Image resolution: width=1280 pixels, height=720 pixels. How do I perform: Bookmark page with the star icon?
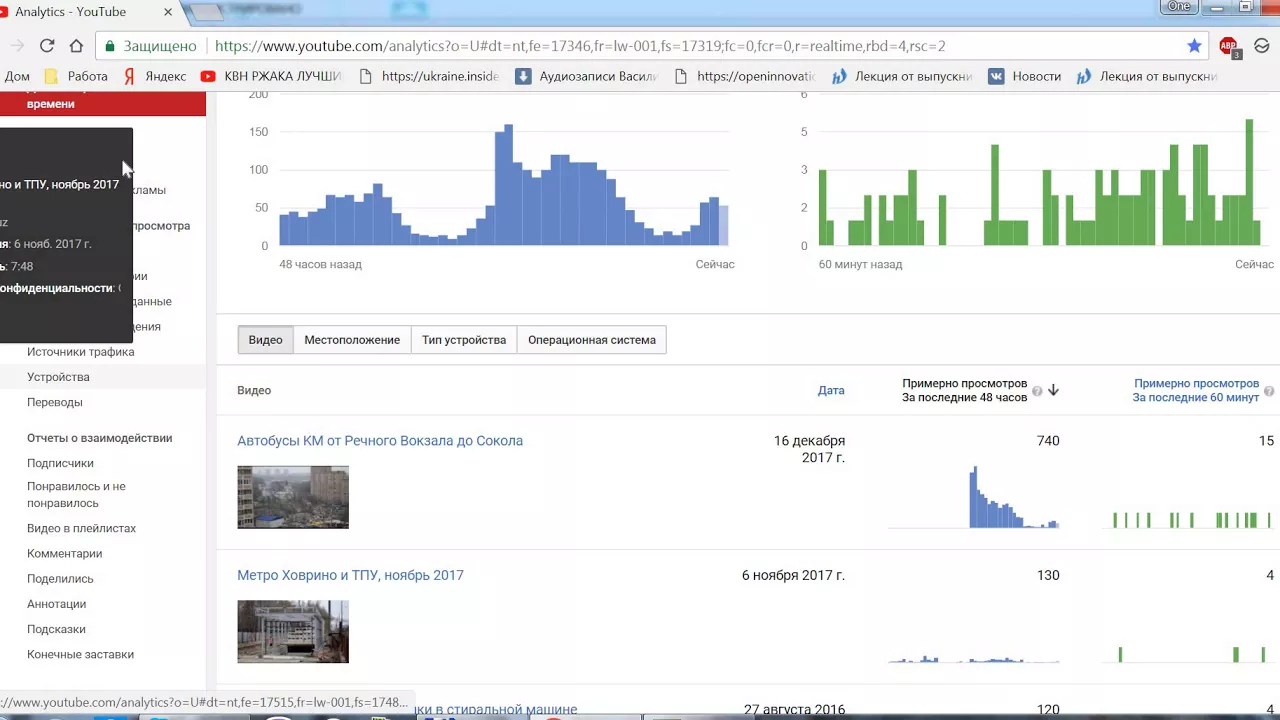pyautogui.click(x=1194, y=46)
